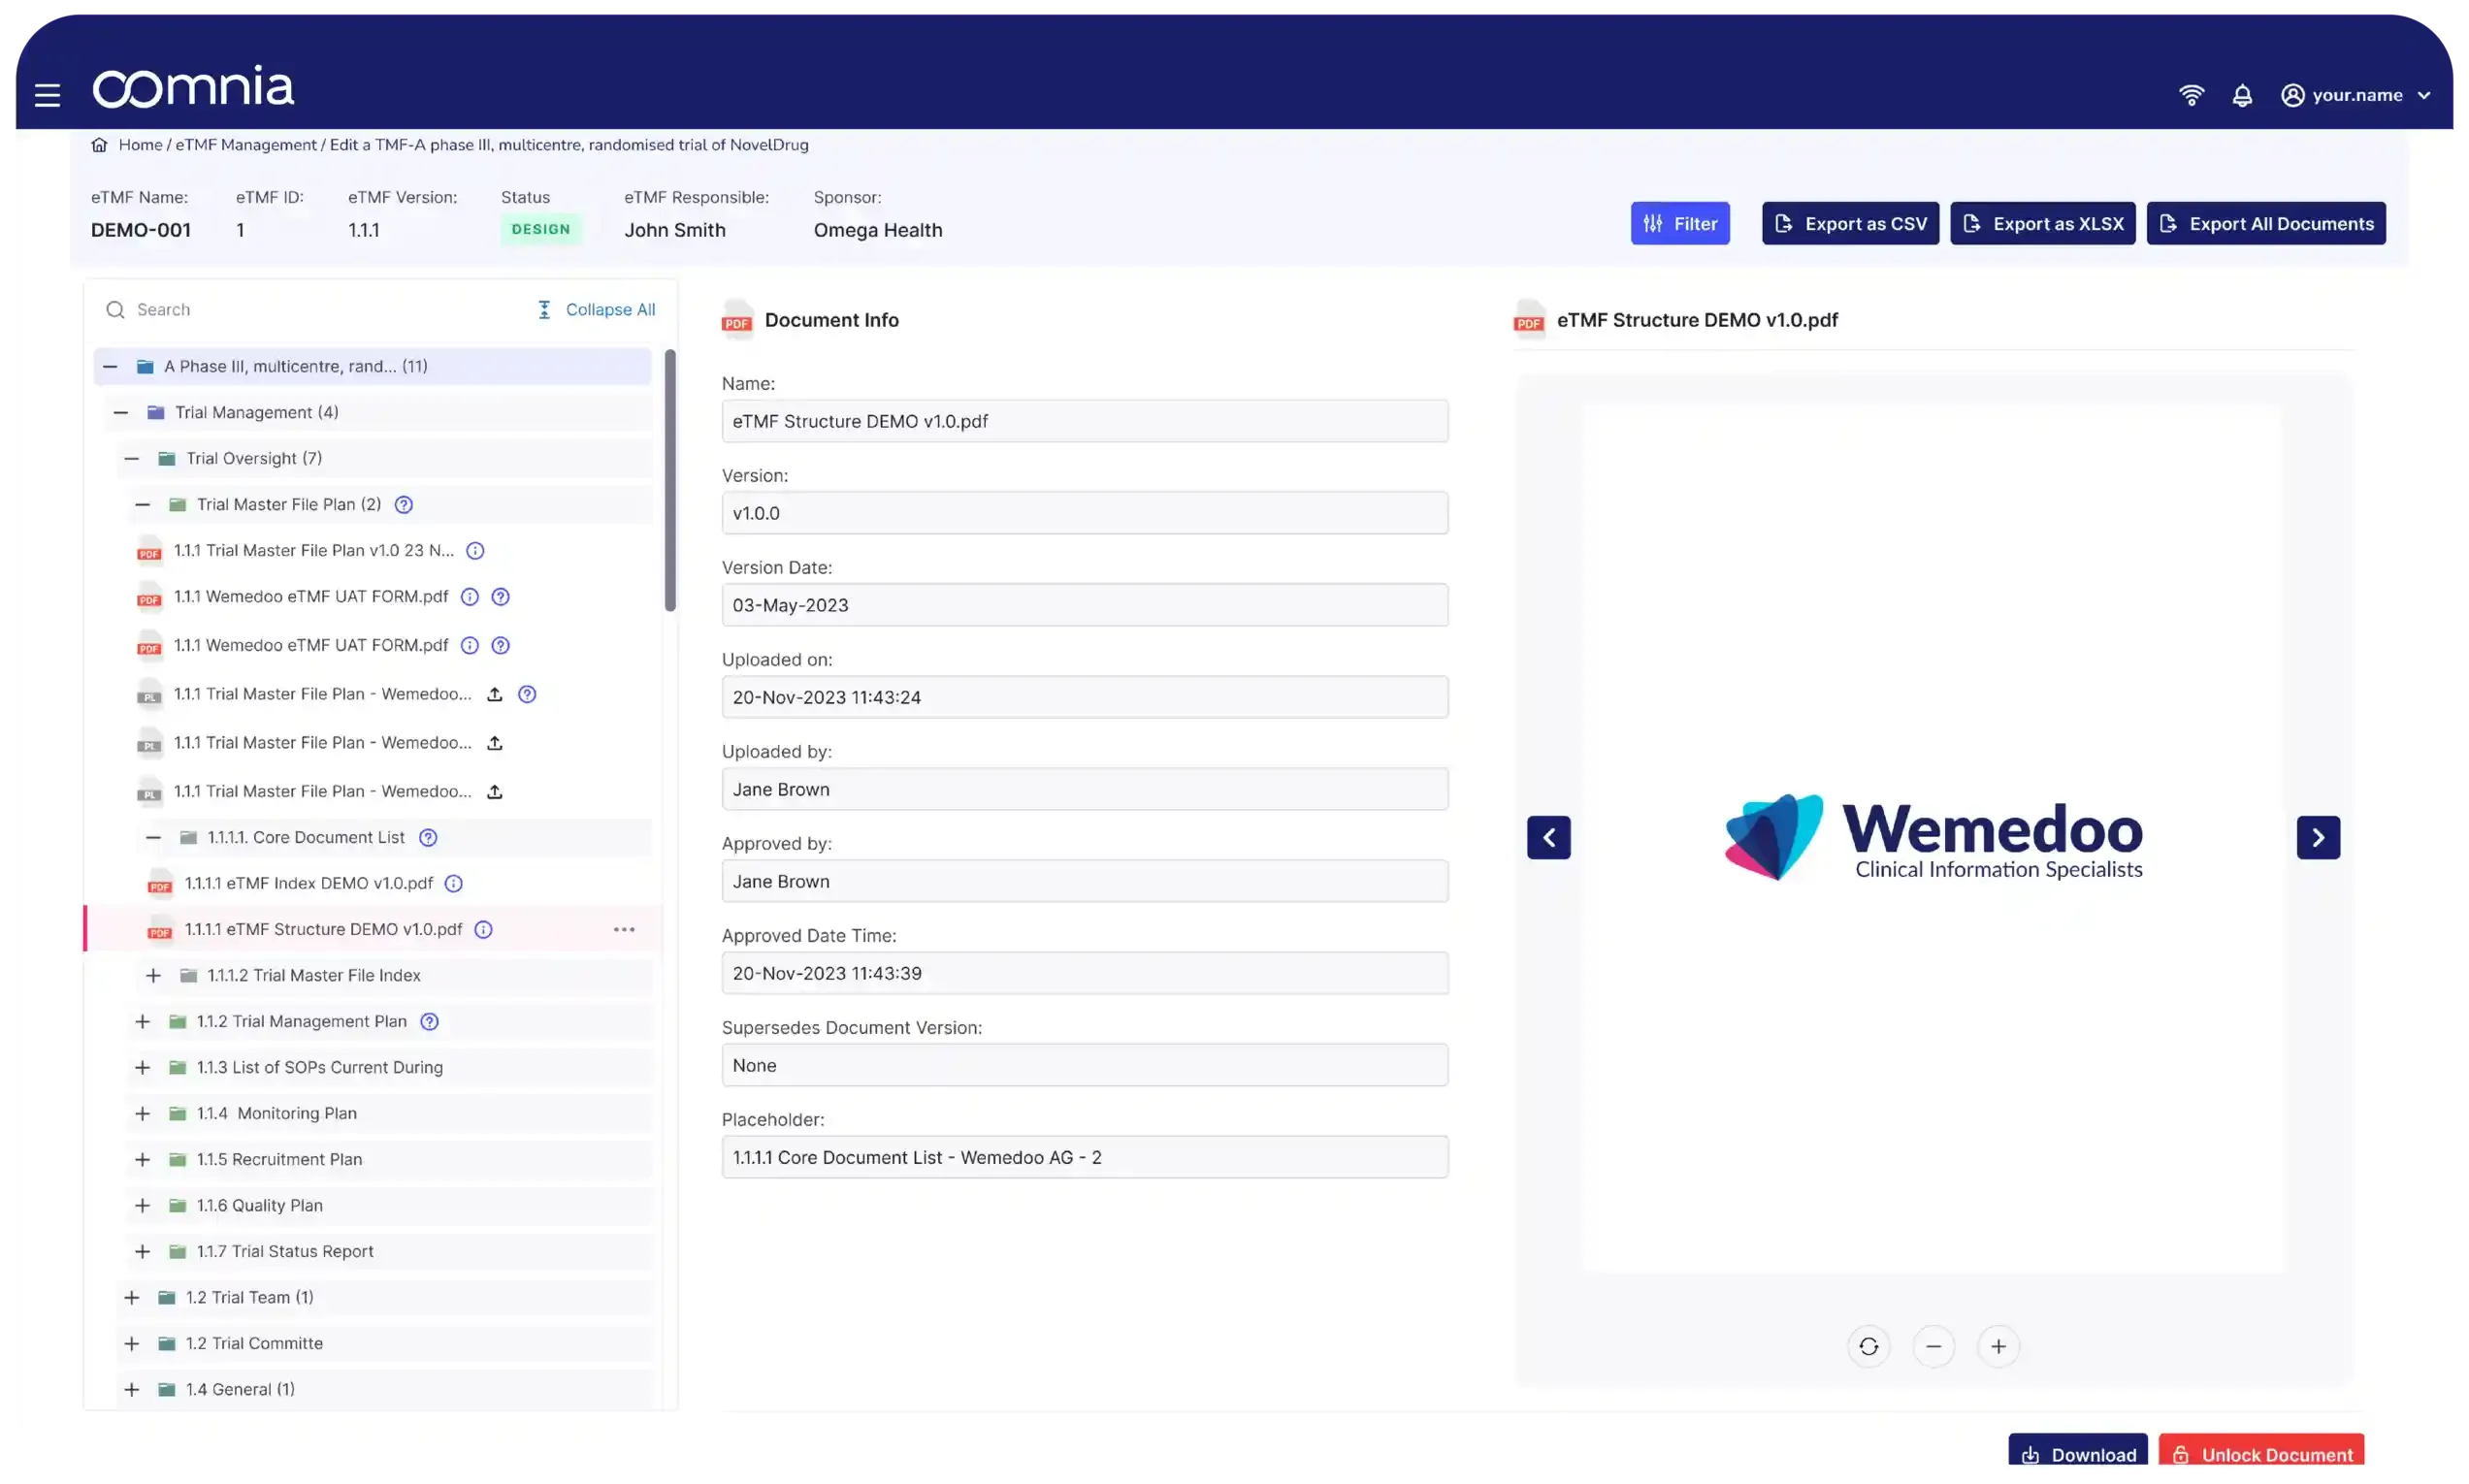This screenshot has width=2469, height=1484.
Task: Go to next page in PDF preview
Action: [x=2318, y=838]
